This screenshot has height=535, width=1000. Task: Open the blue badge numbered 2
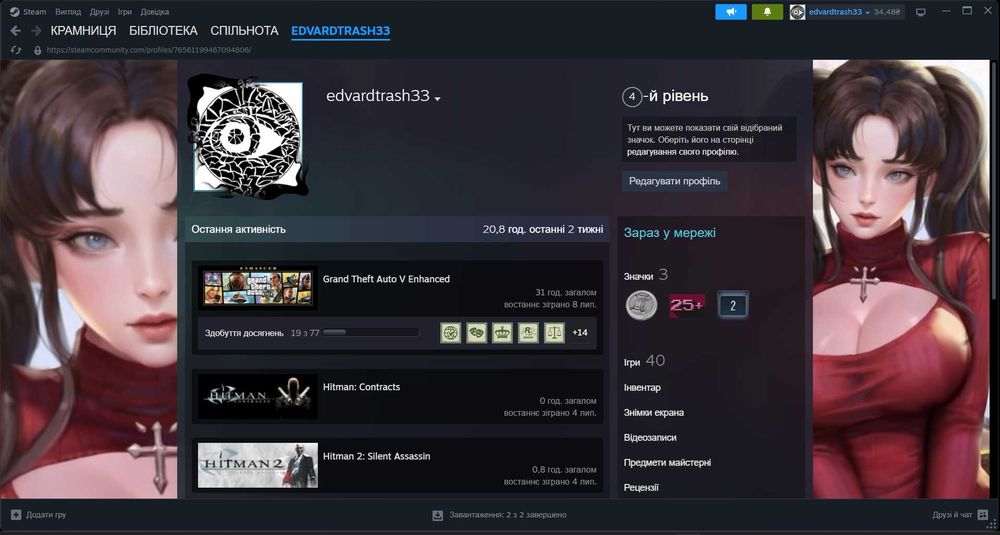(x=733, y=305)
